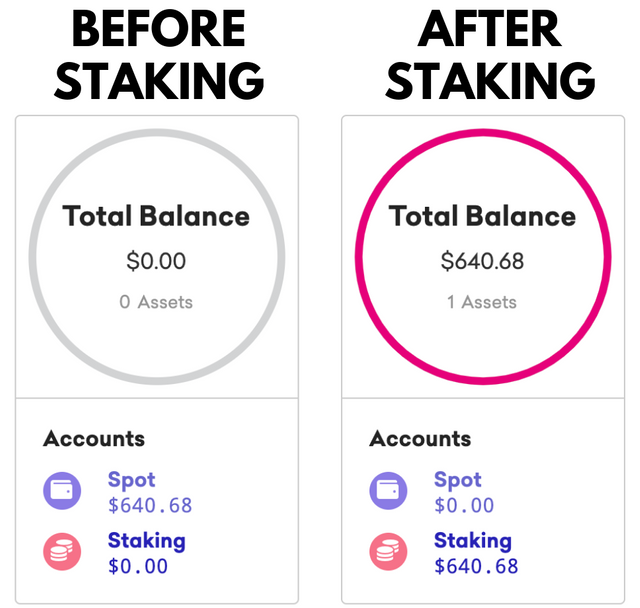Open the Spot link in After Staking panel
The width and height of the screenshot is (640, 608).
click(458, 481)
